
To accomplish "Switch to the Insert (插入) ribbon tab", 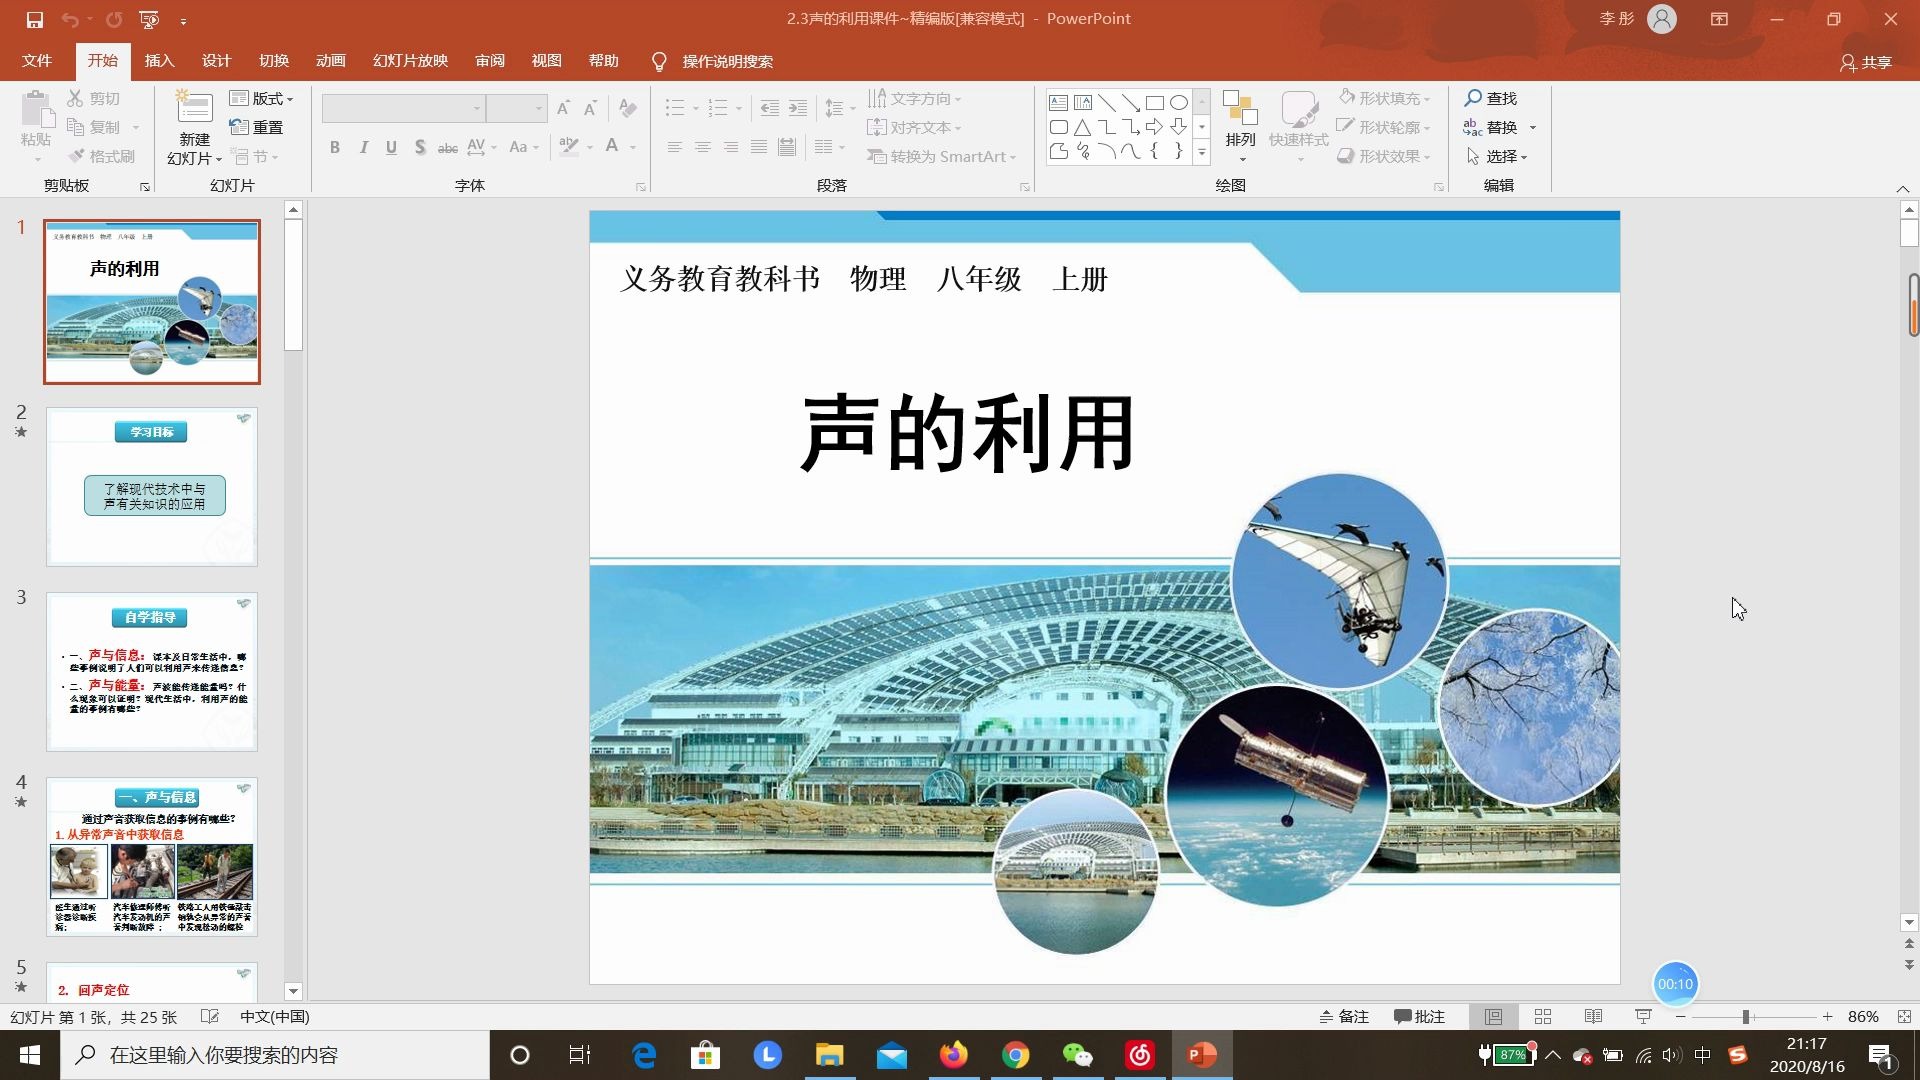I will (x=159, y=61).
